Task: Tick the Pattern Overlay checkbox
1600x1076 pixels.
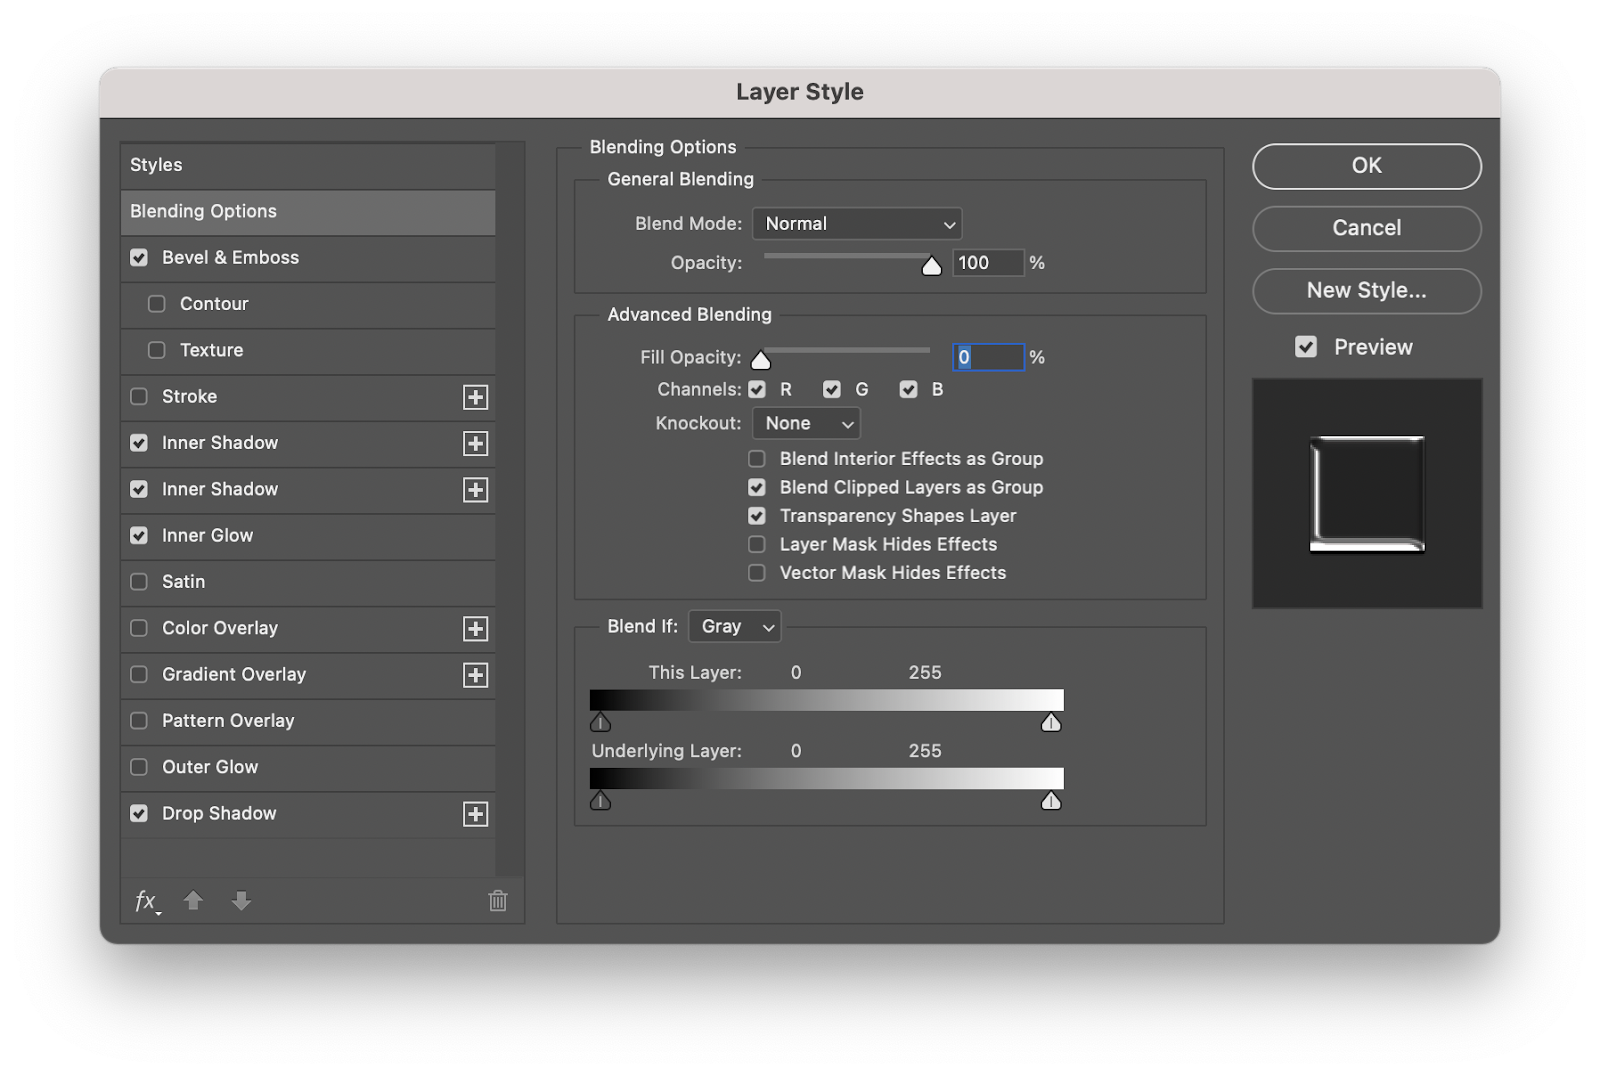Action: [x=139, y=721]
